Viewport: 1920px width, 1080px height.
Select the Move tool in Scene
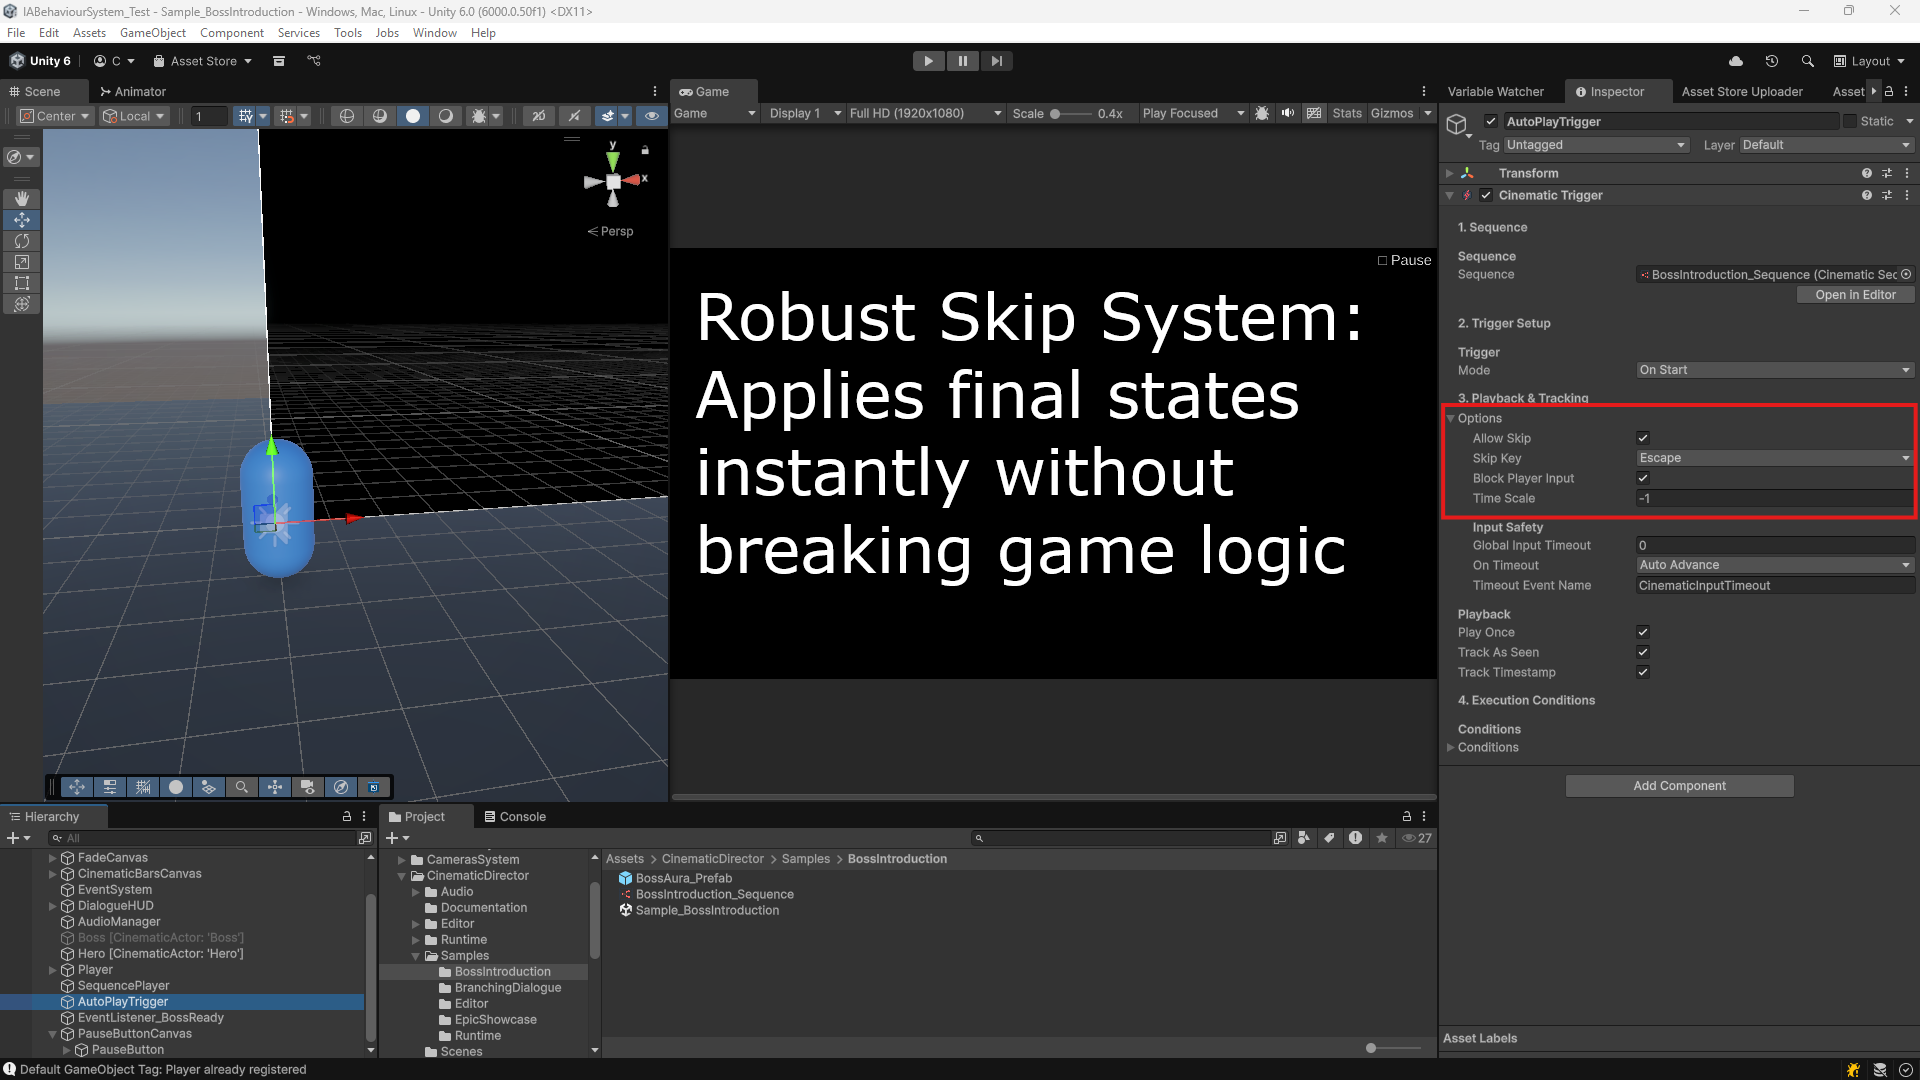(22, 220)
